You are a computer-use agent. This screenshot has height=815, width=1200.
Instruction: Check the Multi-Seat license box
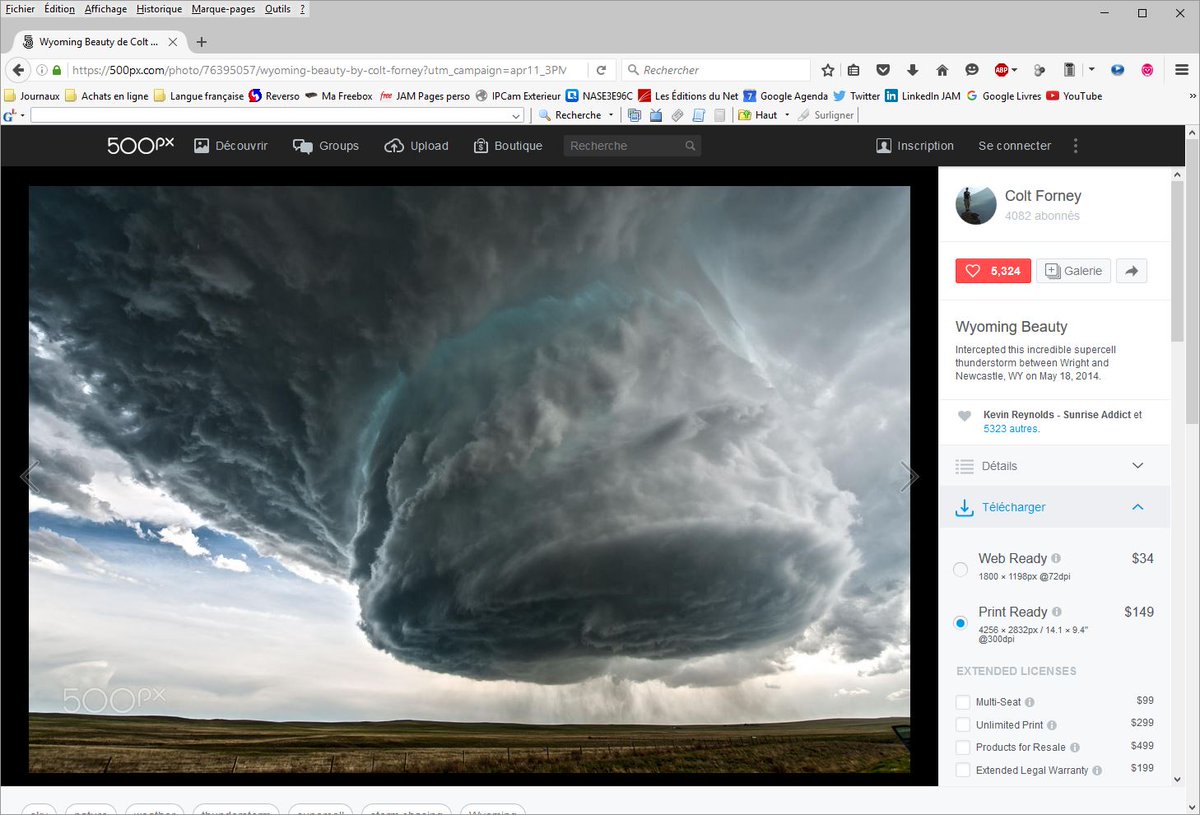click(963, 702)
